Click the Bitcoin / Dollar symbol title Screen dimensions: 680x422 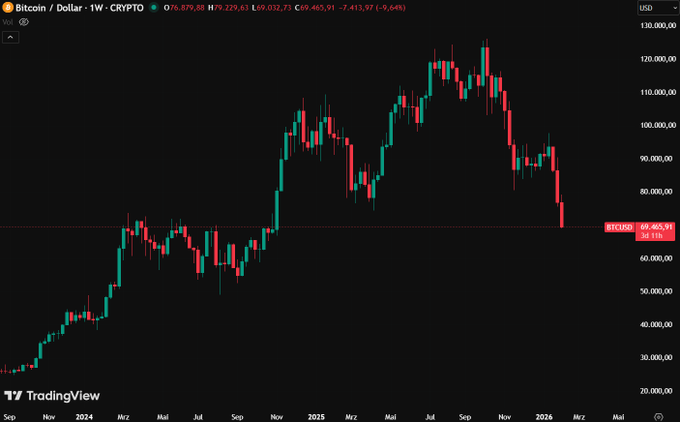pos(49,8)
